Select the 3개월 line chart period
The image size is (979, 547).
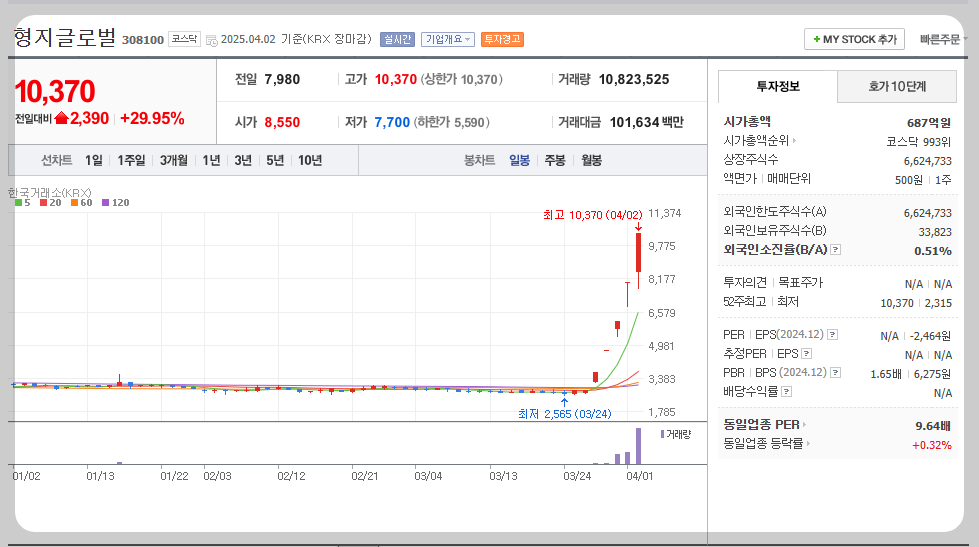[174, 160]
